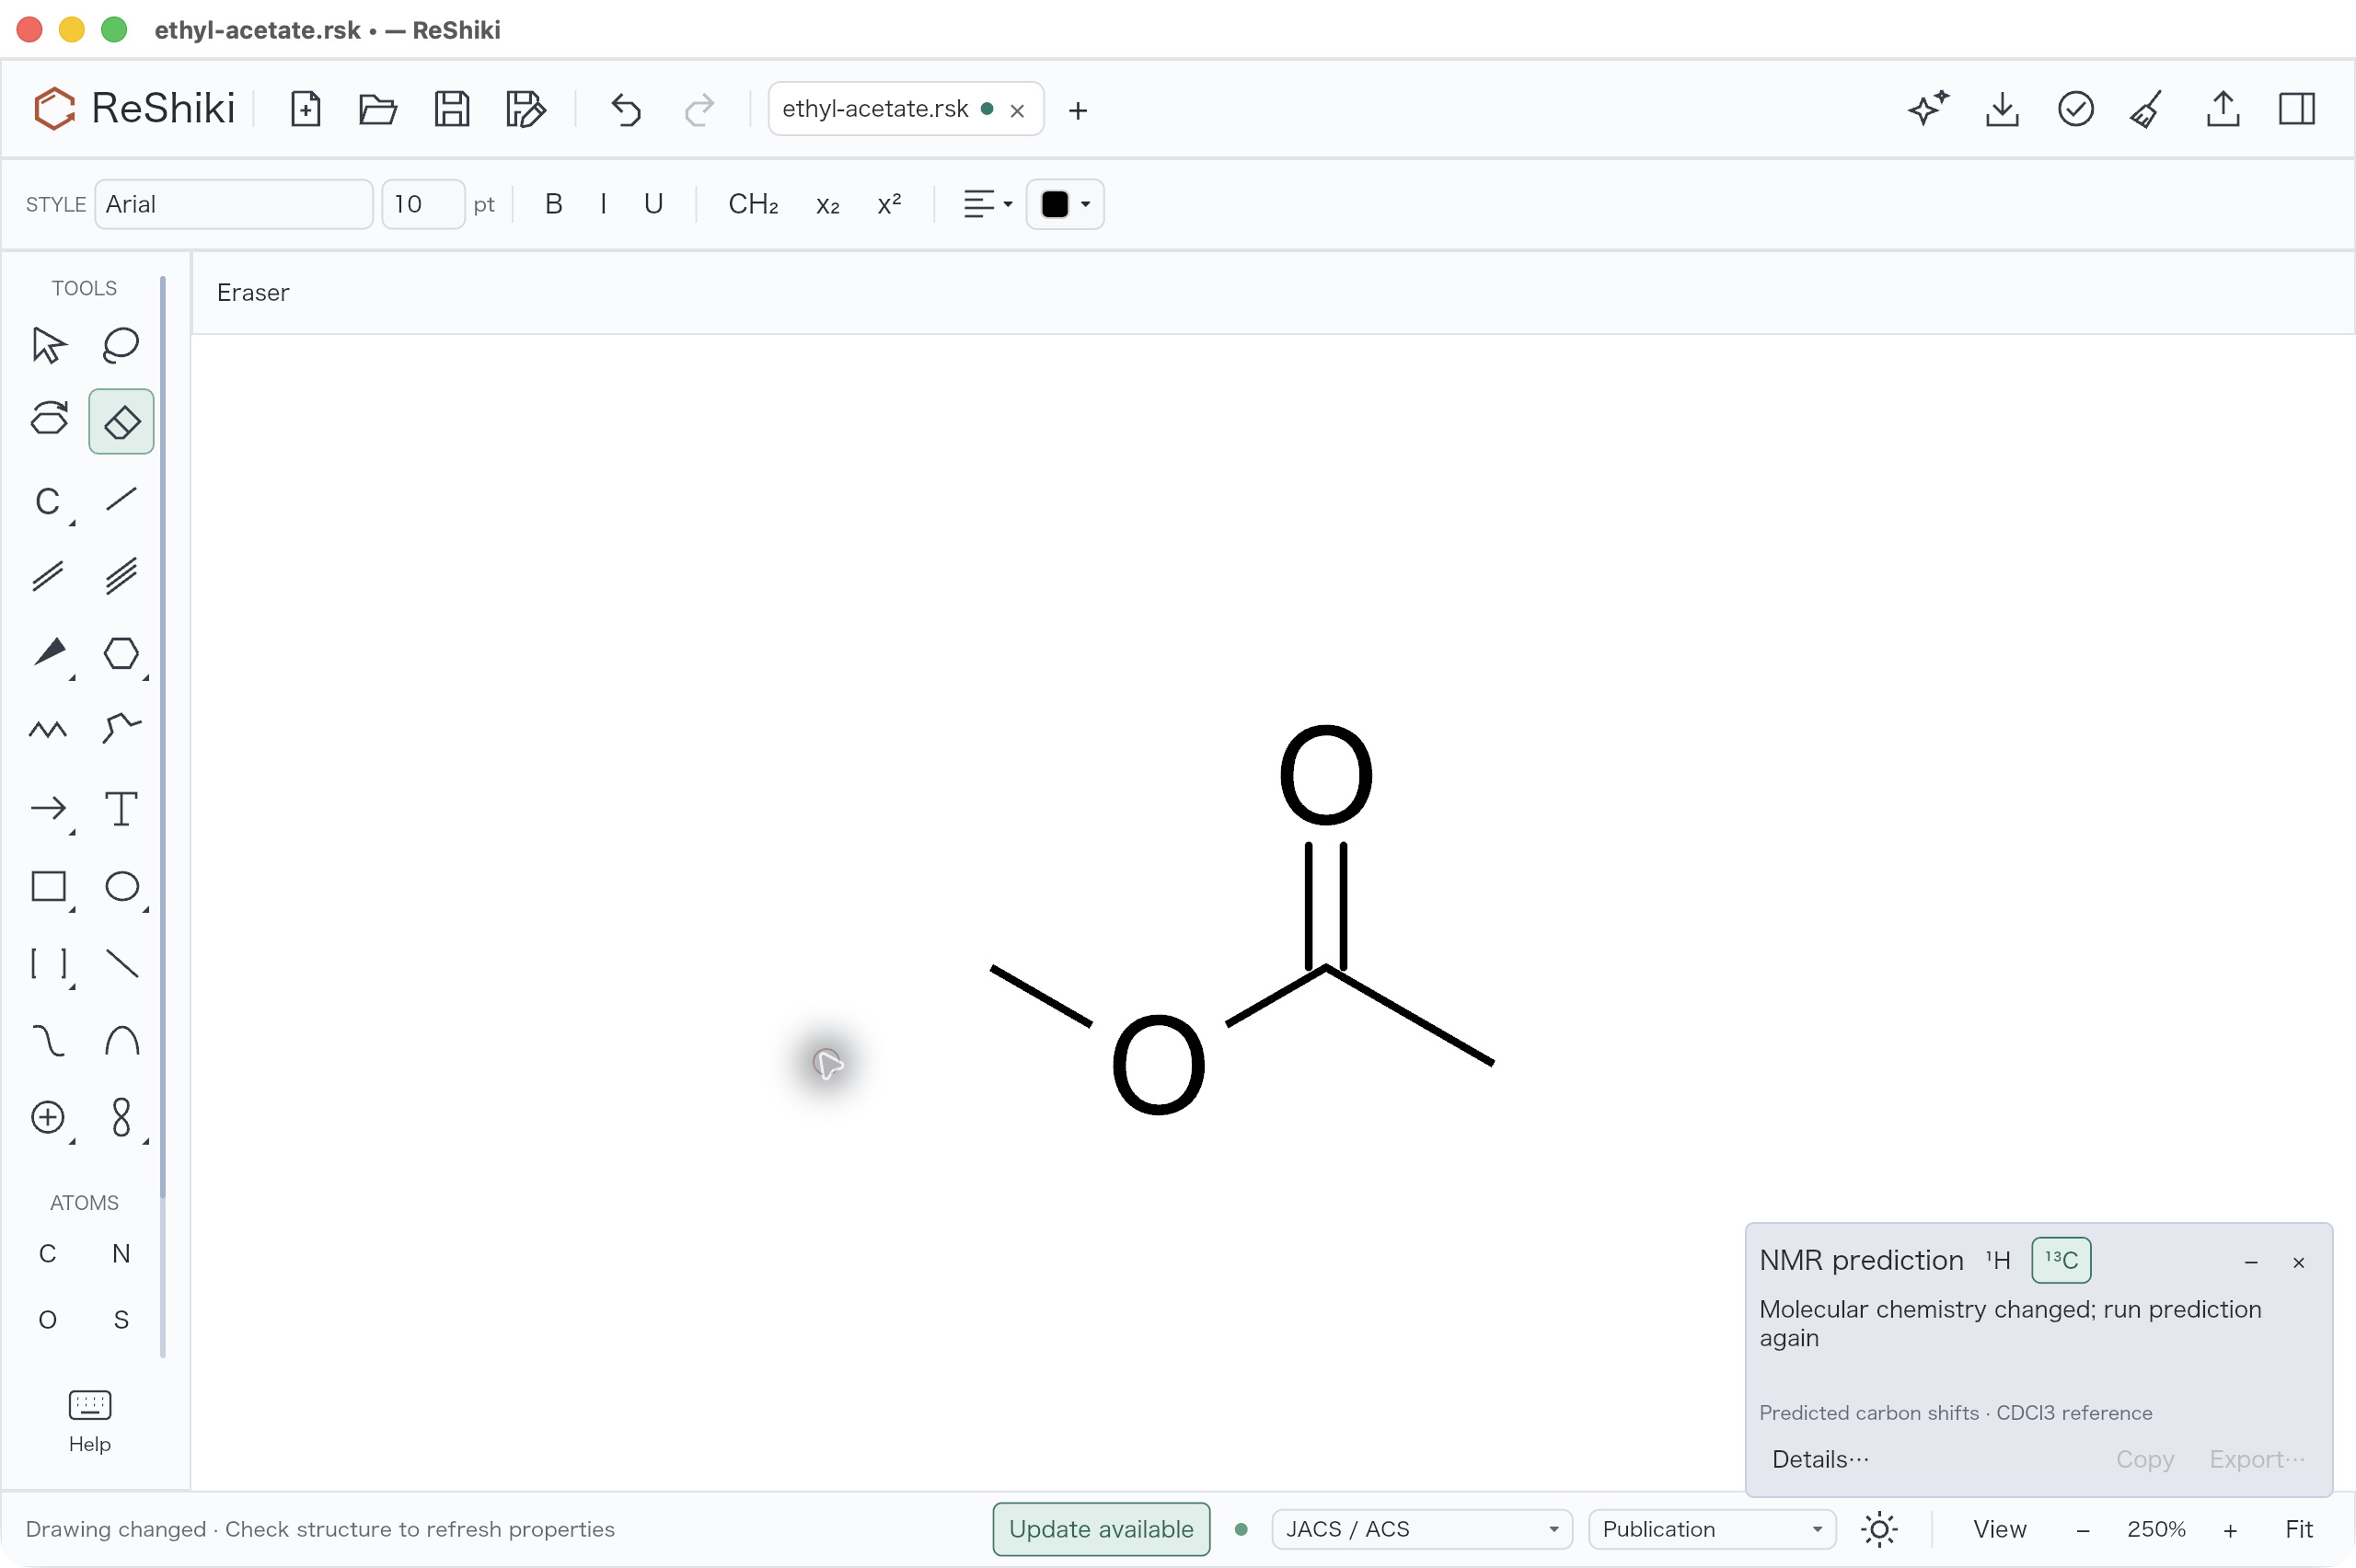Open the black text color swatch
This screenshot has height=1568, width=2356.
tap(1065, 204)
